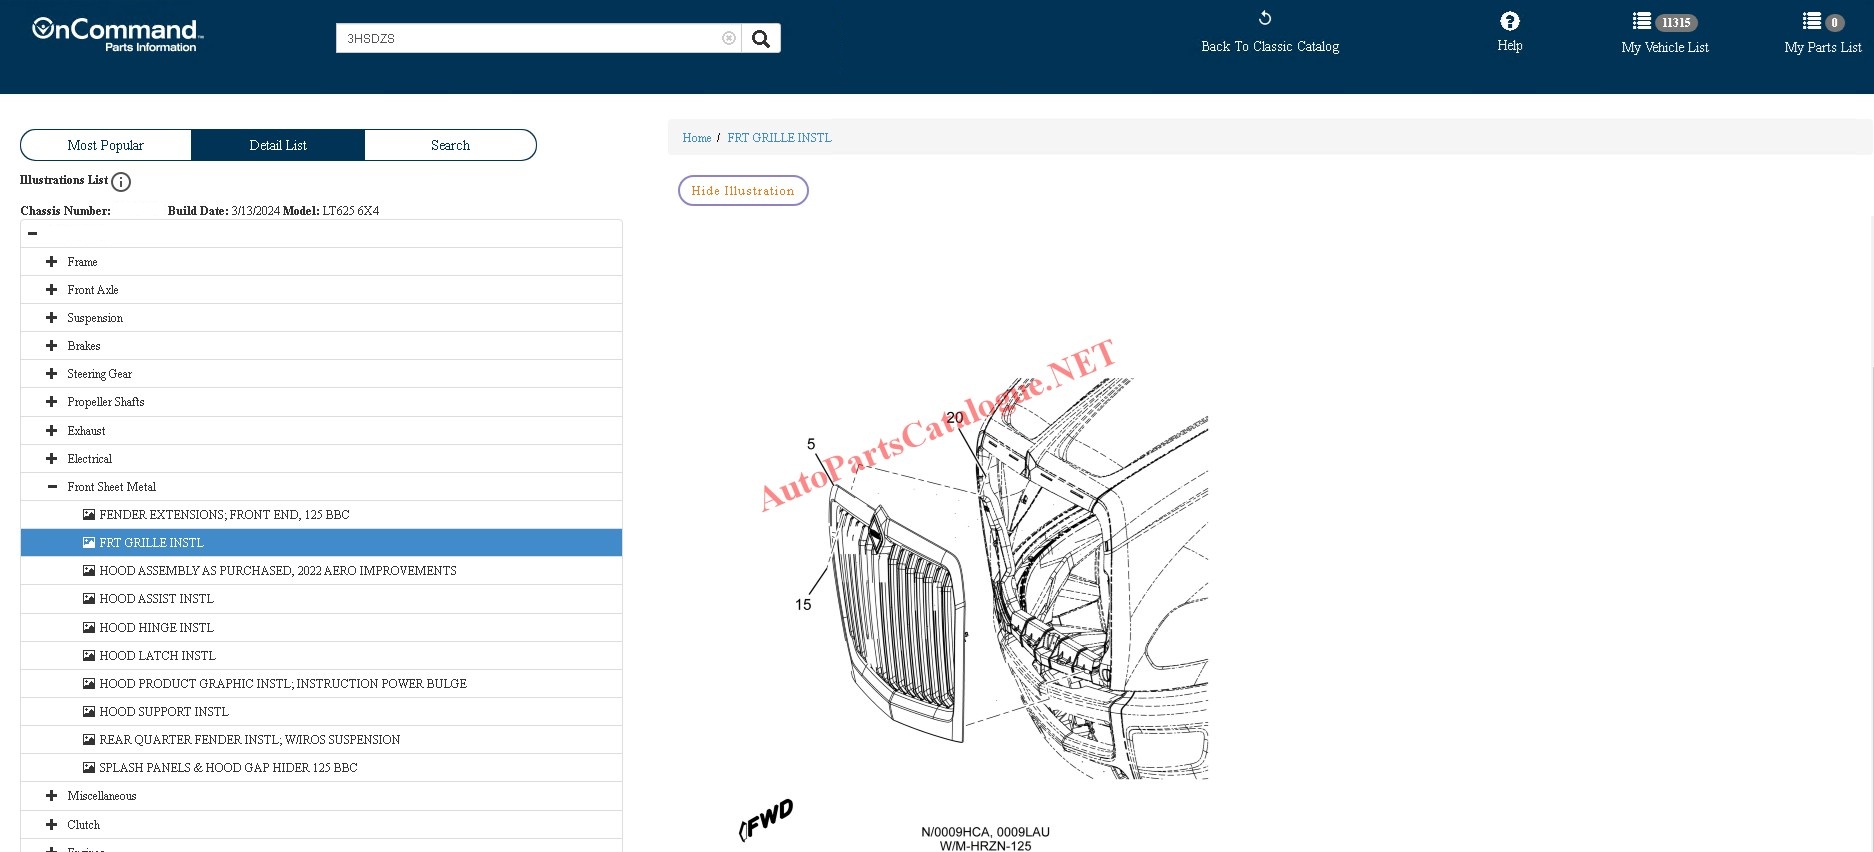
Task: Click the magnifier search button
Action: coord(761,39)
